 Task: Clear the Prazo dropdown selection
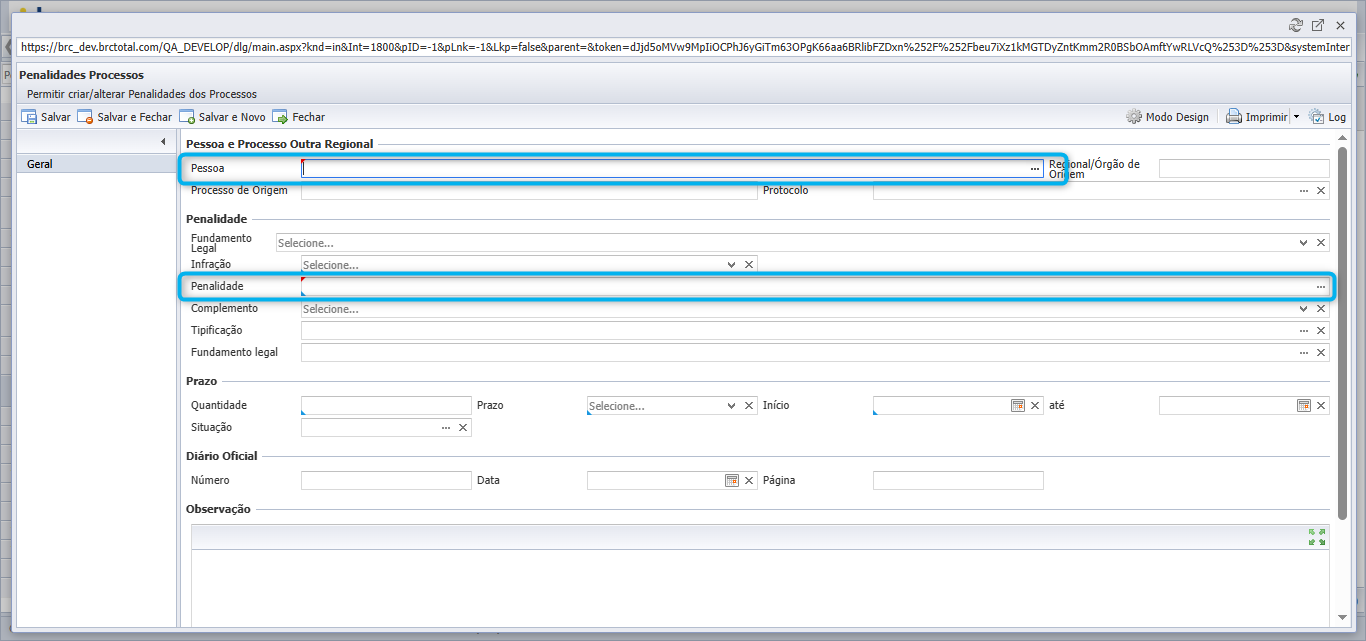(749, 406)
